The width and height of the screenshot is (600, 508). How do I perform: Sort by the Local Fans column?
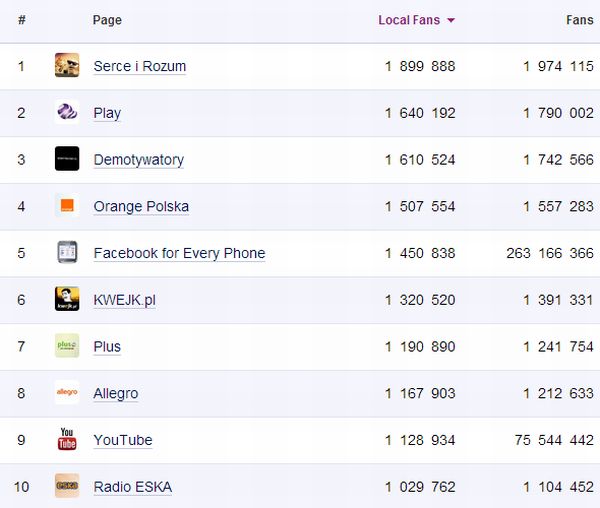409,20
